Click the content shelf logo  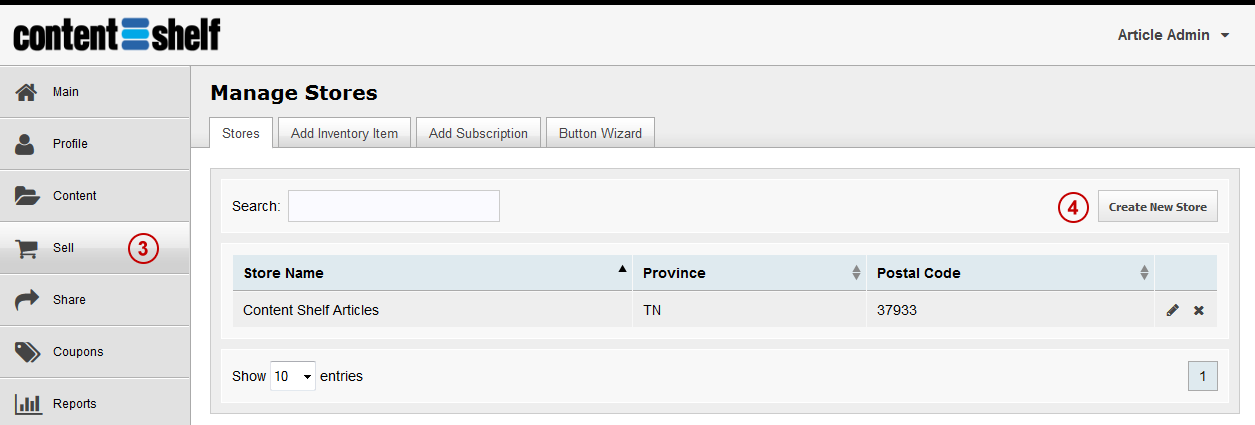pos(116,35)
